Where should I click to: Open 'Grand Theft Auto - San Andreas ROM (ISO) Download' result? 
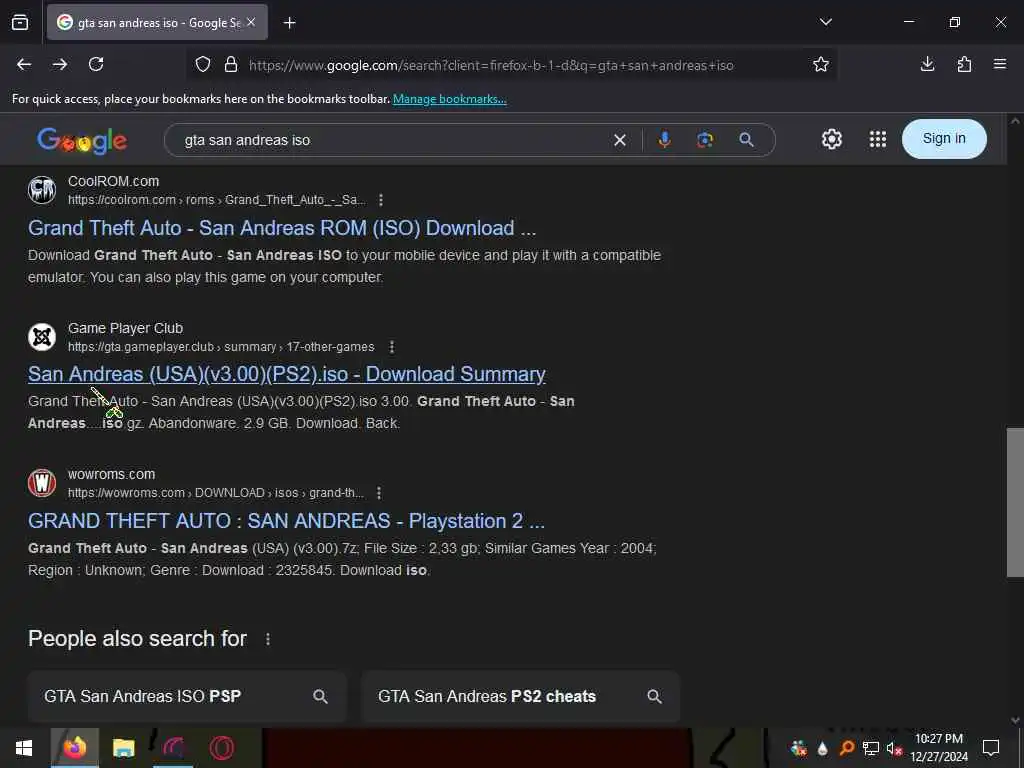pyautogui.click(x=282, y=228)
